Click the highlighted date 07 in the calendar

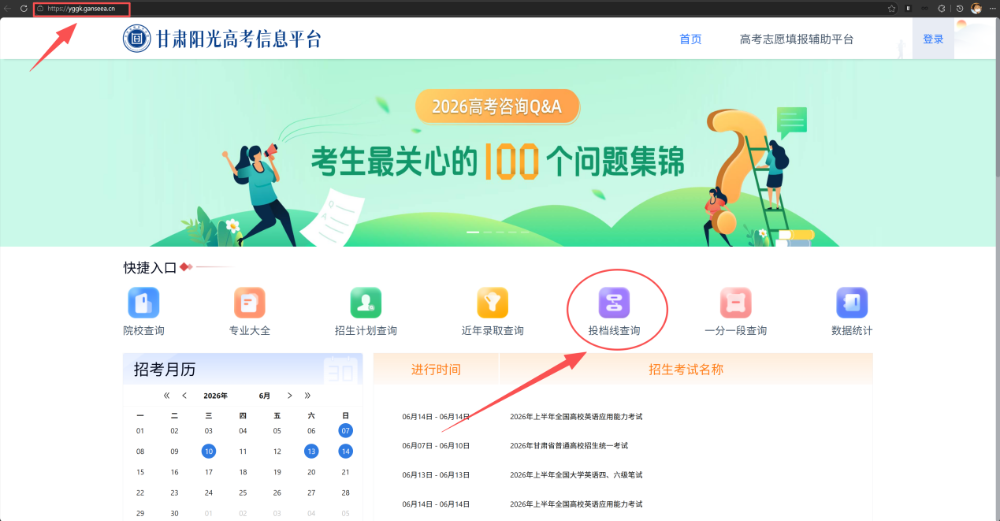345,430
